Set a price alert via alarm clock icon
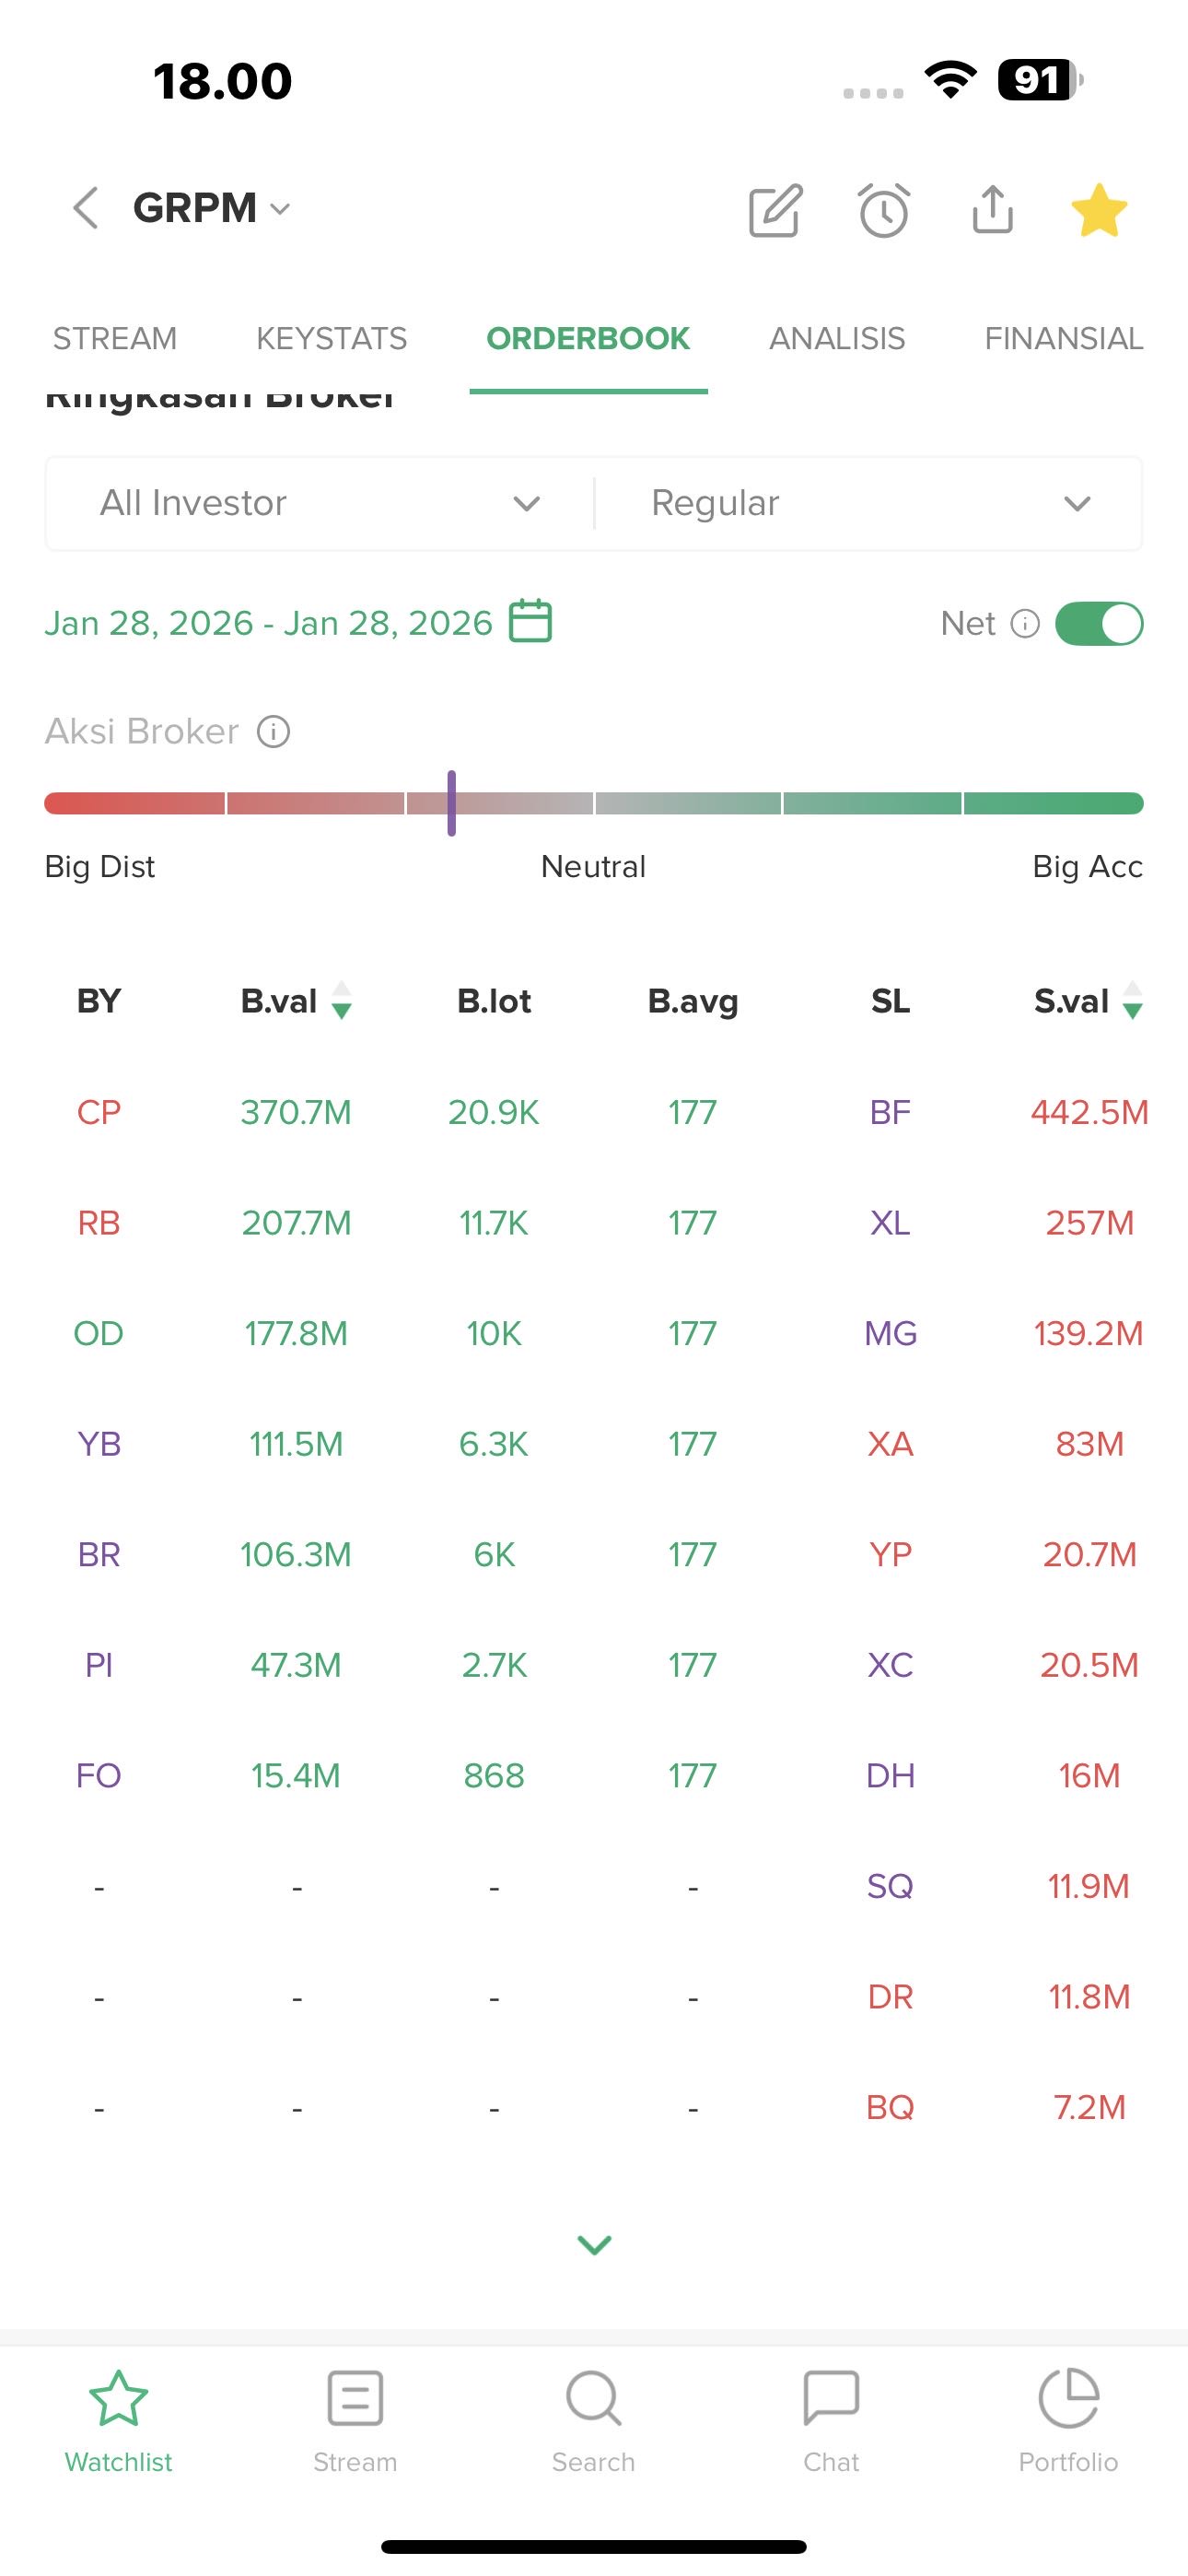This screenshot has width=1188, height=2576. (884, 210)
